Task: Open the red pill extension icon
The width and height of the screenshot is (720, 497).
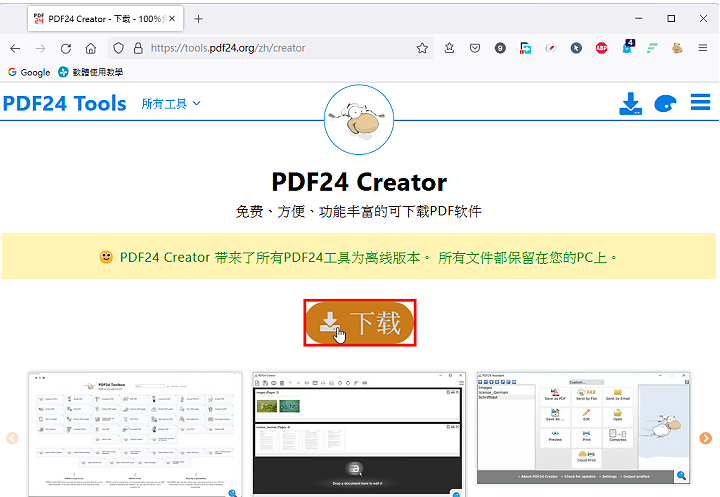Action: (x=551, y=48)
